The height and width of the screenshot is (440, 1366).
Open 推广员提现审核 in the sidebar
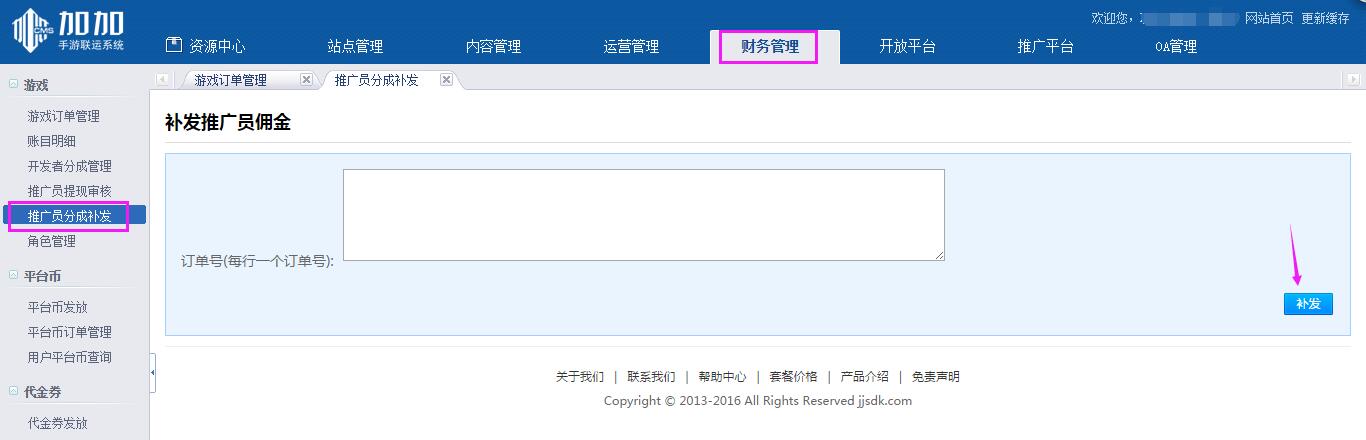(70, 191)
